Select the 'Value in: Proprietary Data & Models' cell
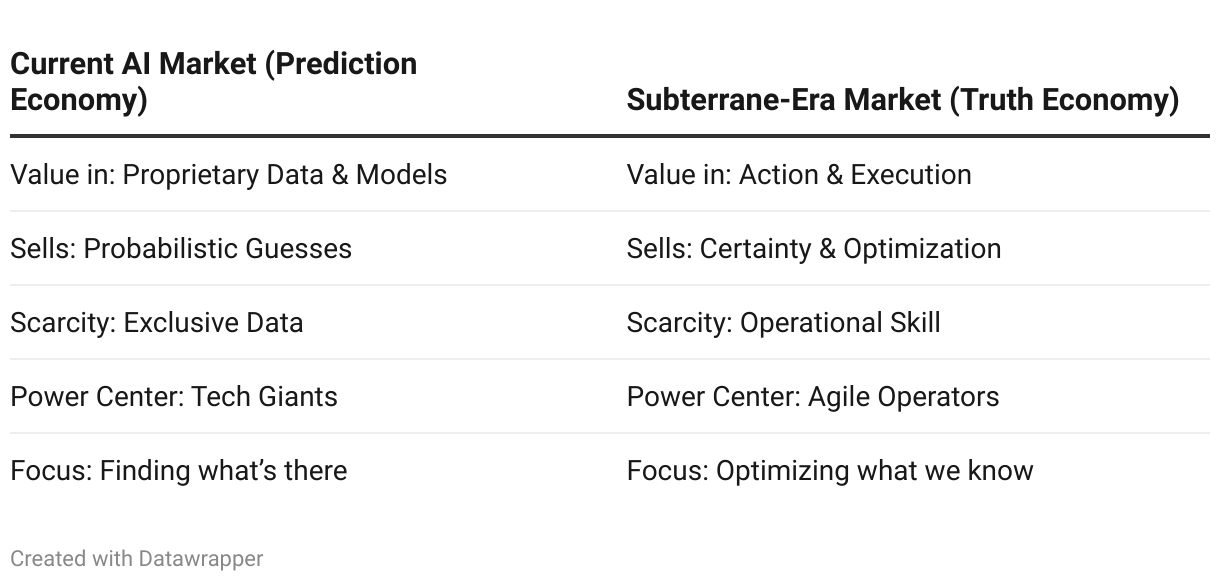This screenshot has height=582, width=1220. click(229, 174)
